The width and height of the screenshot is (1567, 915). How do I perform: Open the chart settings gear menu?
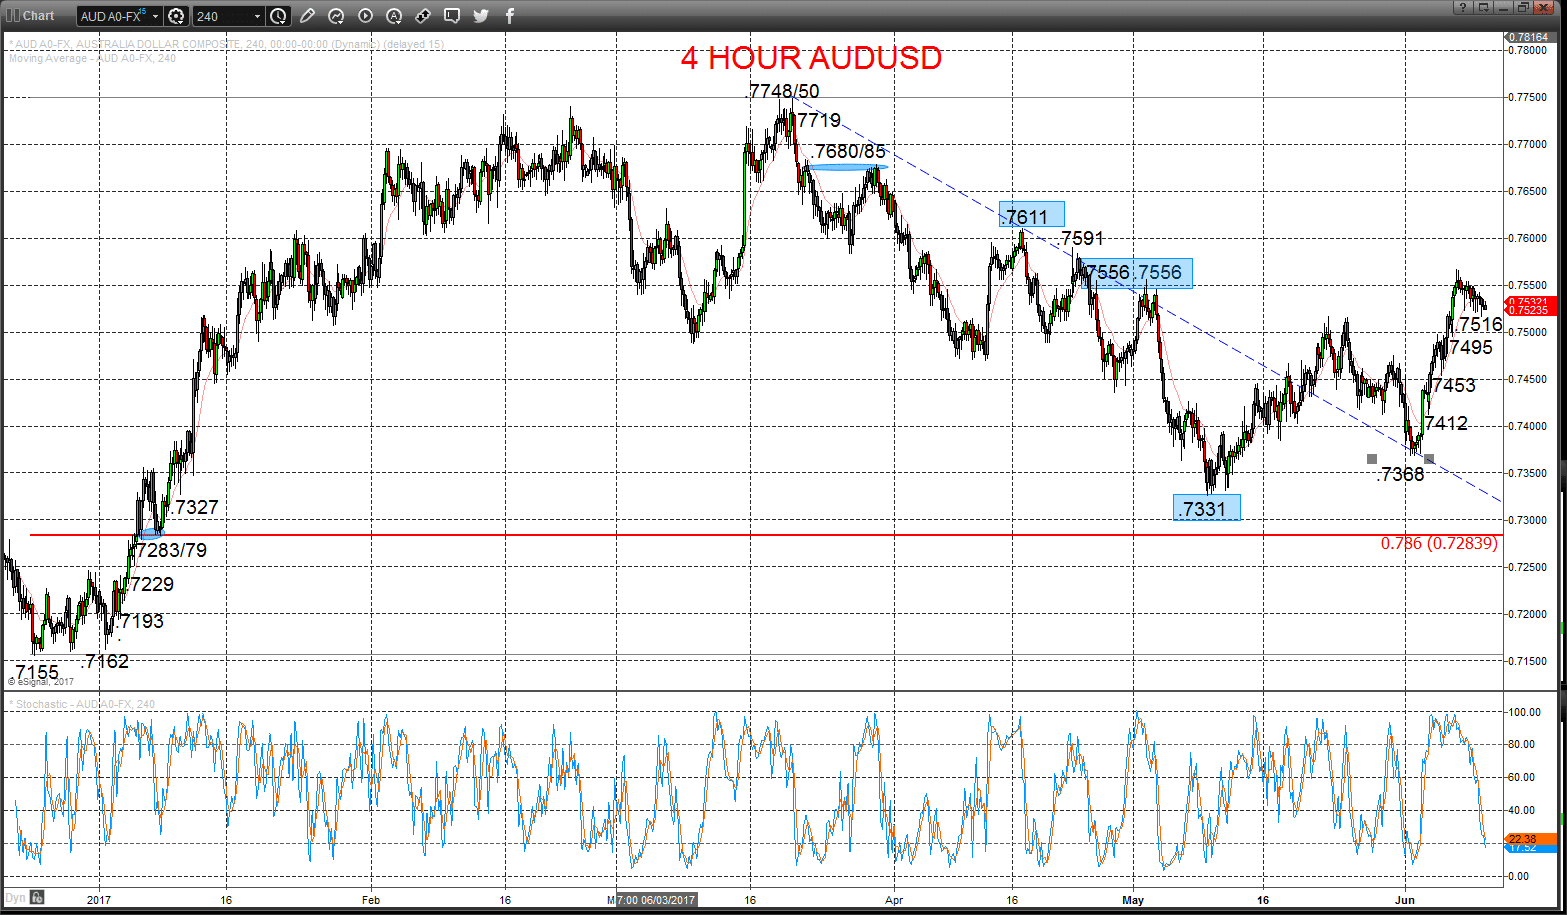click(177, 16)
